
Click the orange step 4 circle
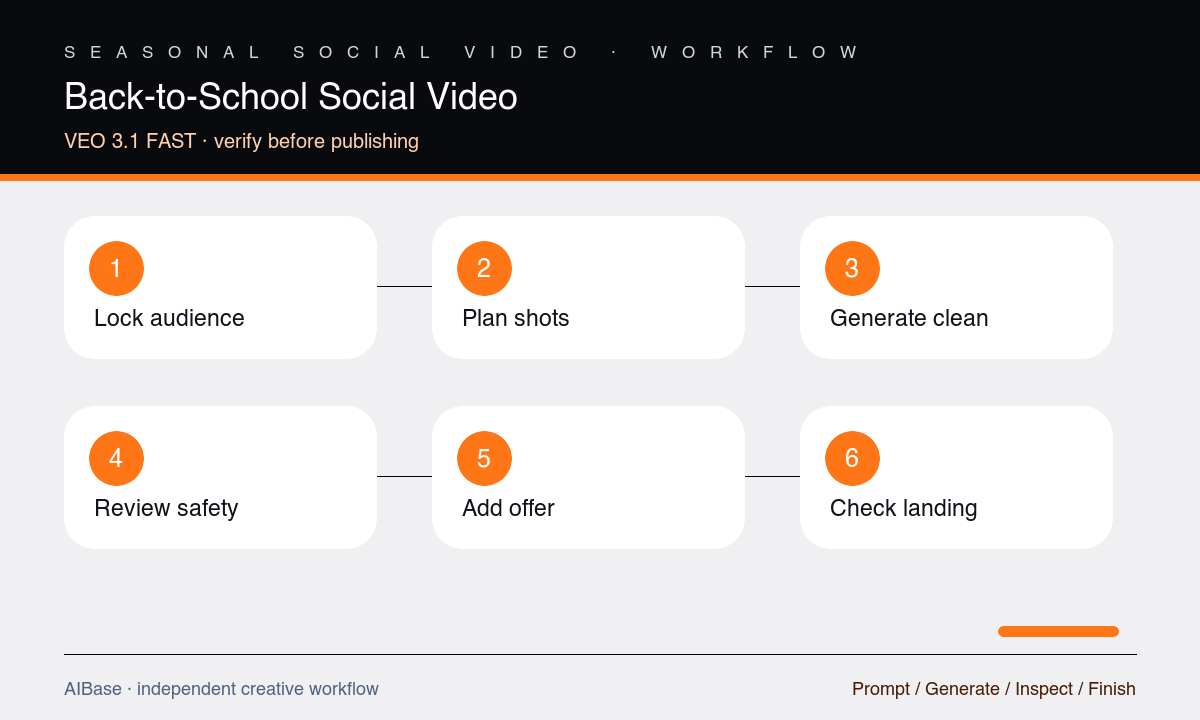click(116, 458)
